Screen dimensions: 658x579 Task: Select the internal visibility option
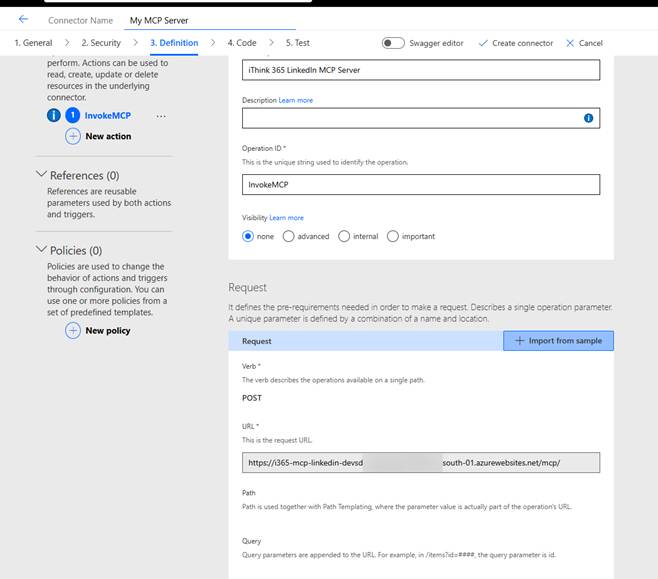(x=344, y=236)
